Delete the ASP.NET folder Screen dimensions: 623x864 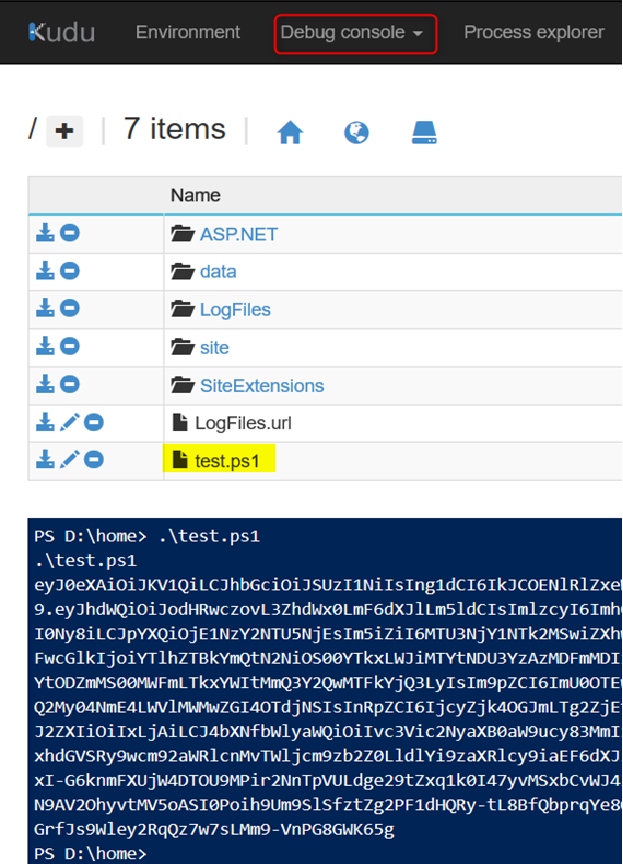69,233
